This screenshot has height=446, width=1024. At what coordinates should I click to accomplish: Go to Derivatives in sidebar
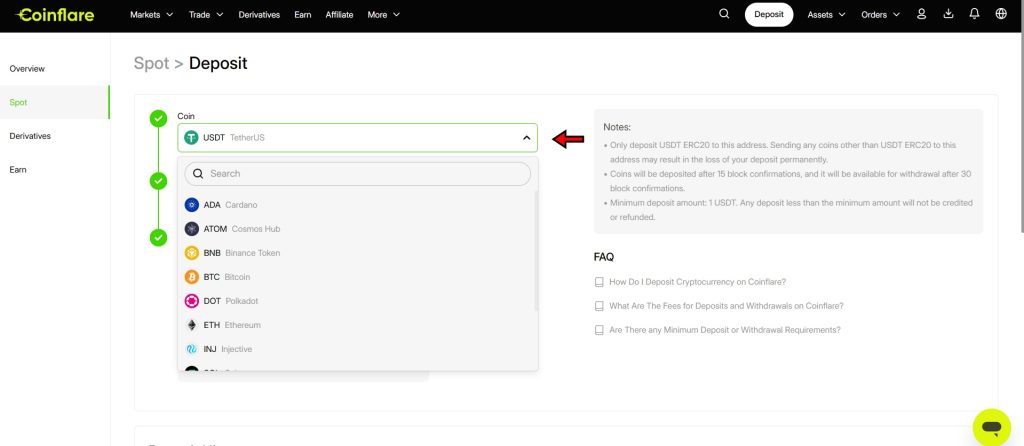pyautogui.click(x=30, y=136)
